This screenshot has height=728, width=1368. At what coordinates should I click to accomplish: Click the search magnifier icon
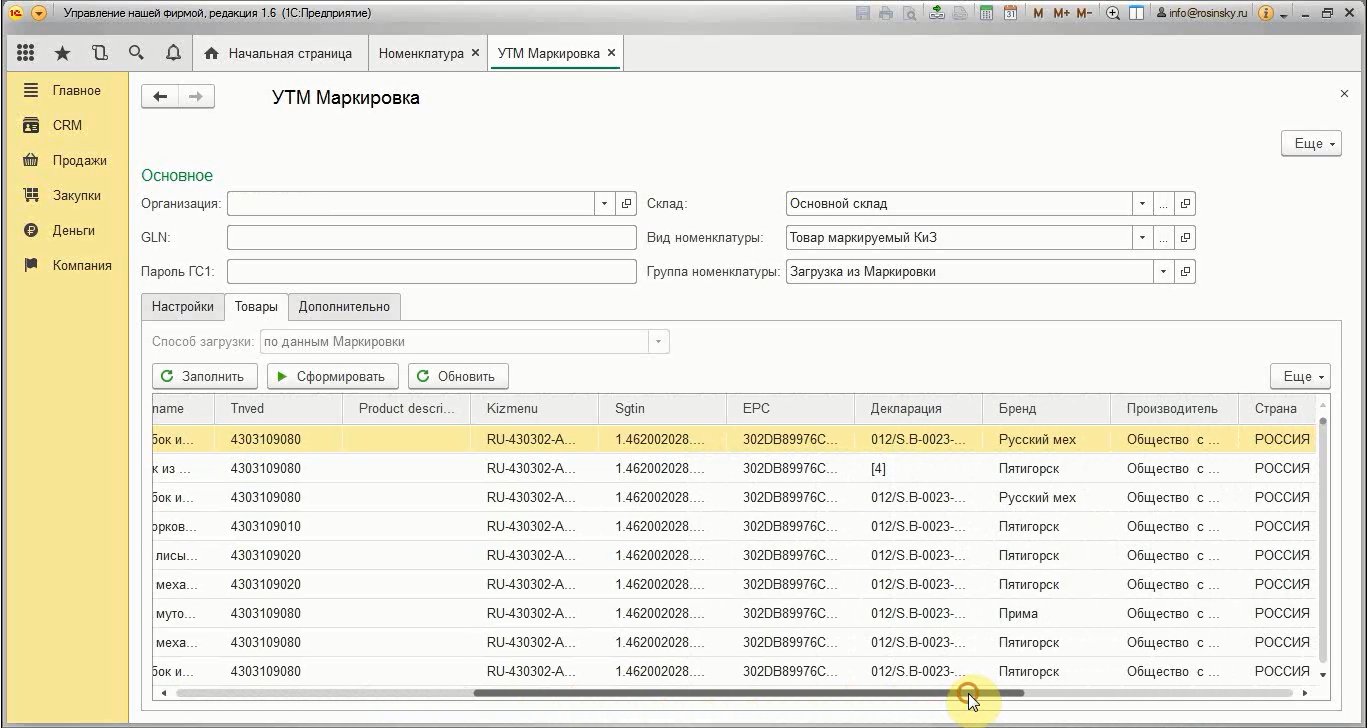pos(136,53)
